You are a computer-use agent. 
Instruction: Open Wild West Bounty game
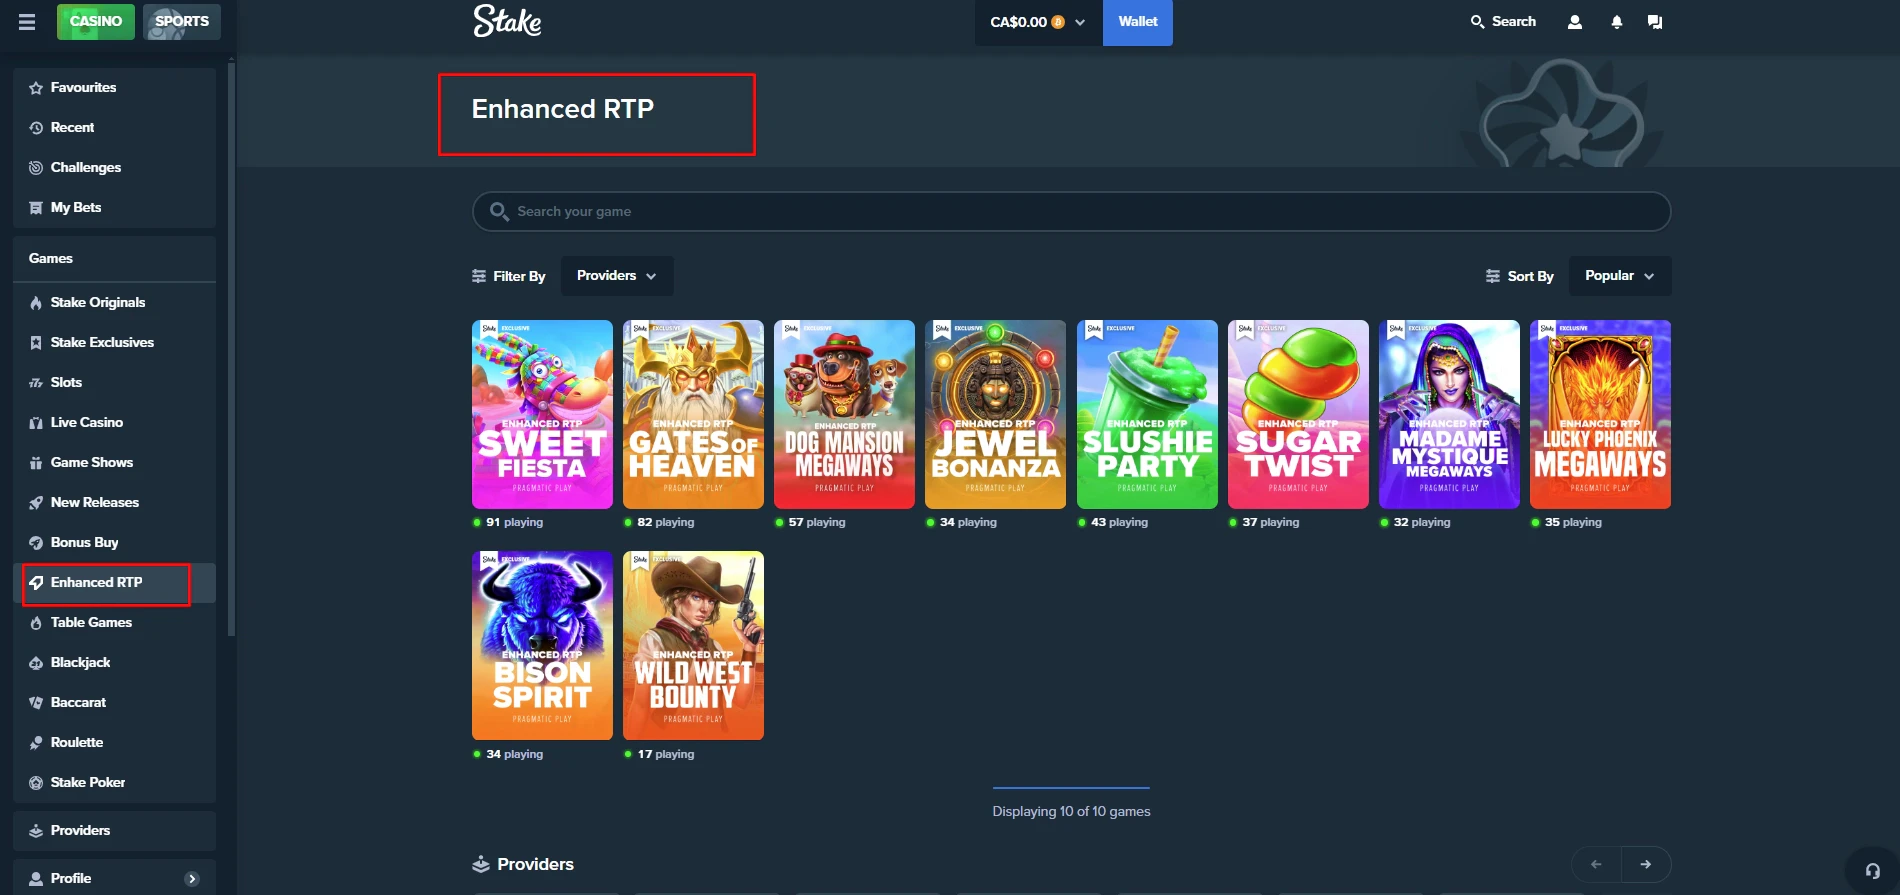693,645
